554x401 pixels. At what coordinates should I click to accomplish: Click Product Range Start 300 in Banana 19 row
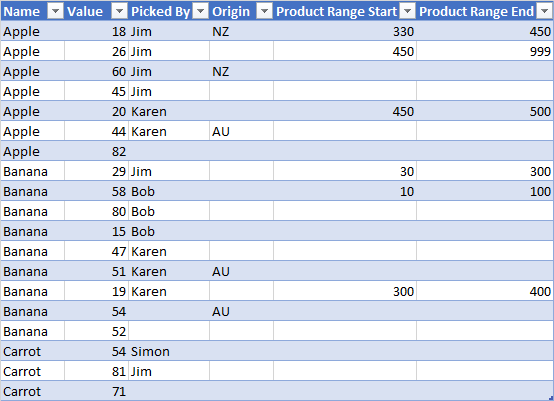[345, 291]
